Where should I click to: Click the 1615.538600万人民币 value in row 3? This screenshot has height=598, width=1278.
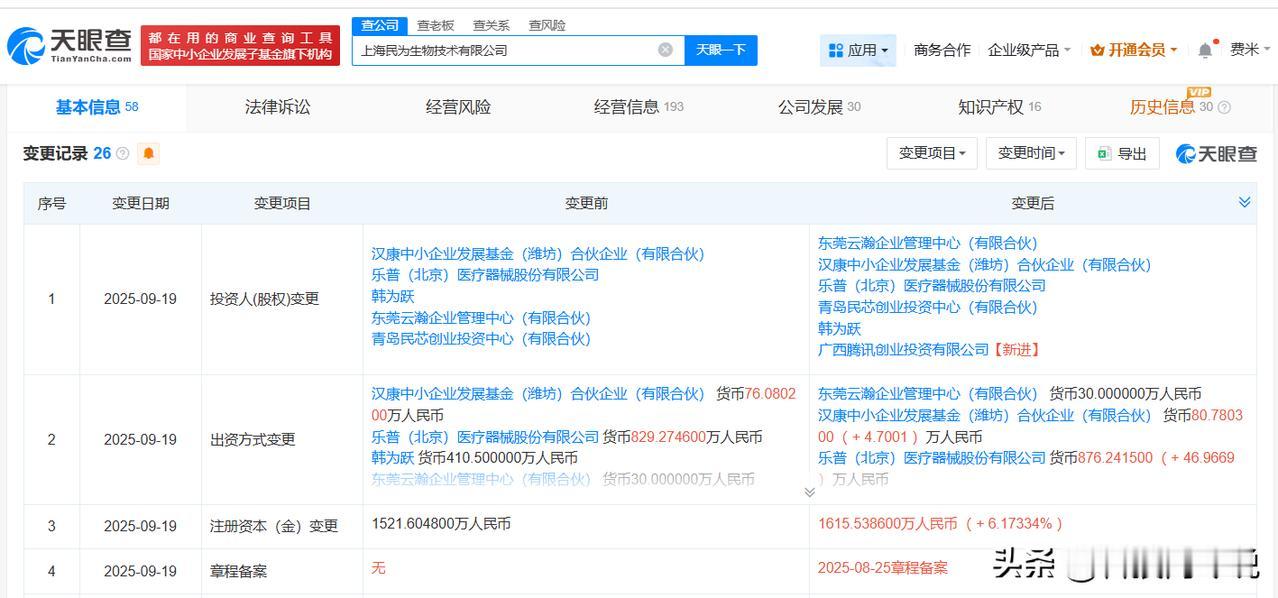[887, 523]
